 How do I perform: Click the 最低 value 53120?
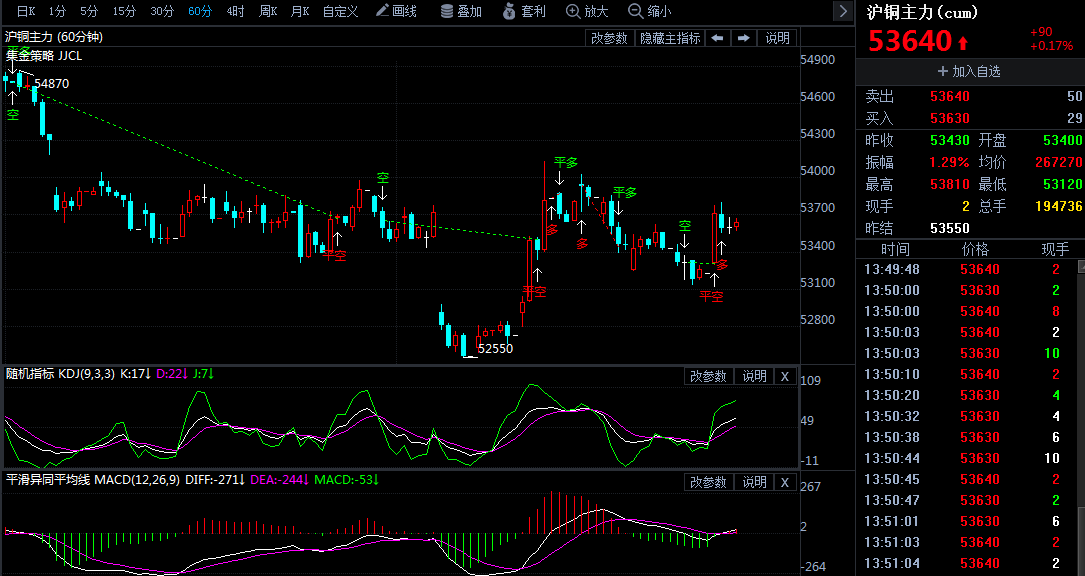pos(1062,185)
